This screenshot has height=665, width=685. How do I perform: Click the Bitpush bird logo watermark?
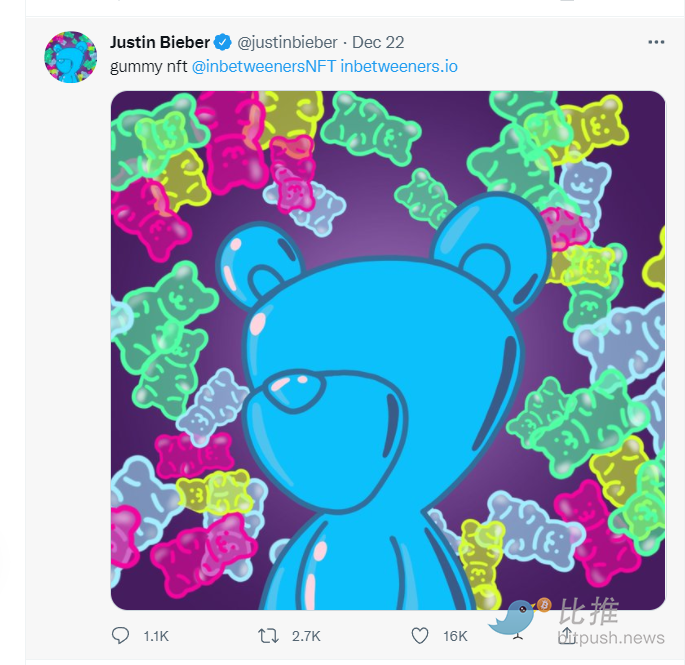[x=518, y=617]
